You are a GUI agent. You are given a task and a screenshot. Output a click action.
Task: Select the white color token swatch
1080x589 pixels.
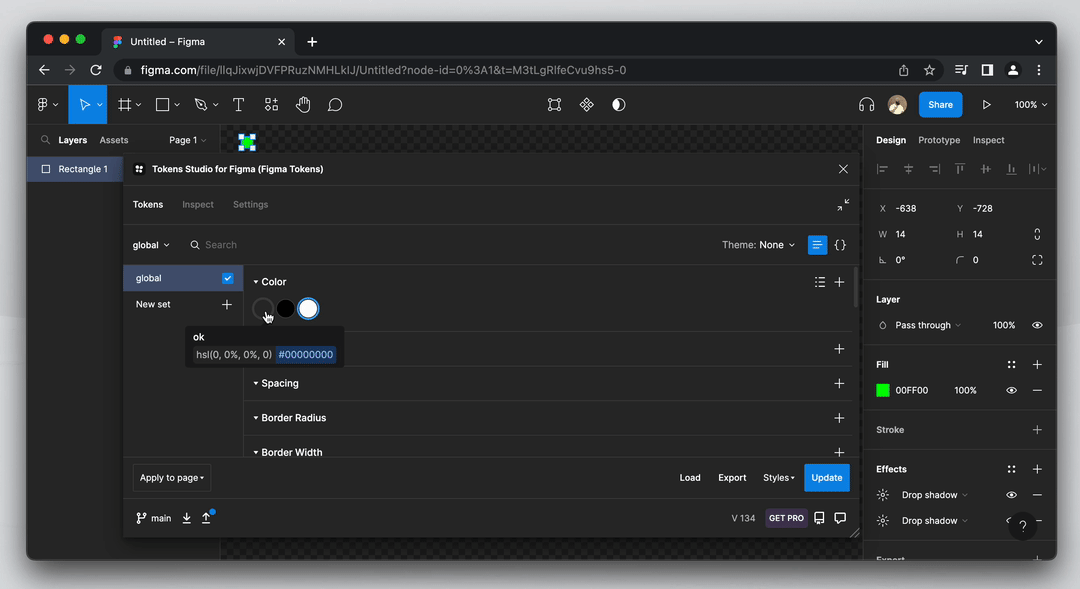(x=308, y=308)
